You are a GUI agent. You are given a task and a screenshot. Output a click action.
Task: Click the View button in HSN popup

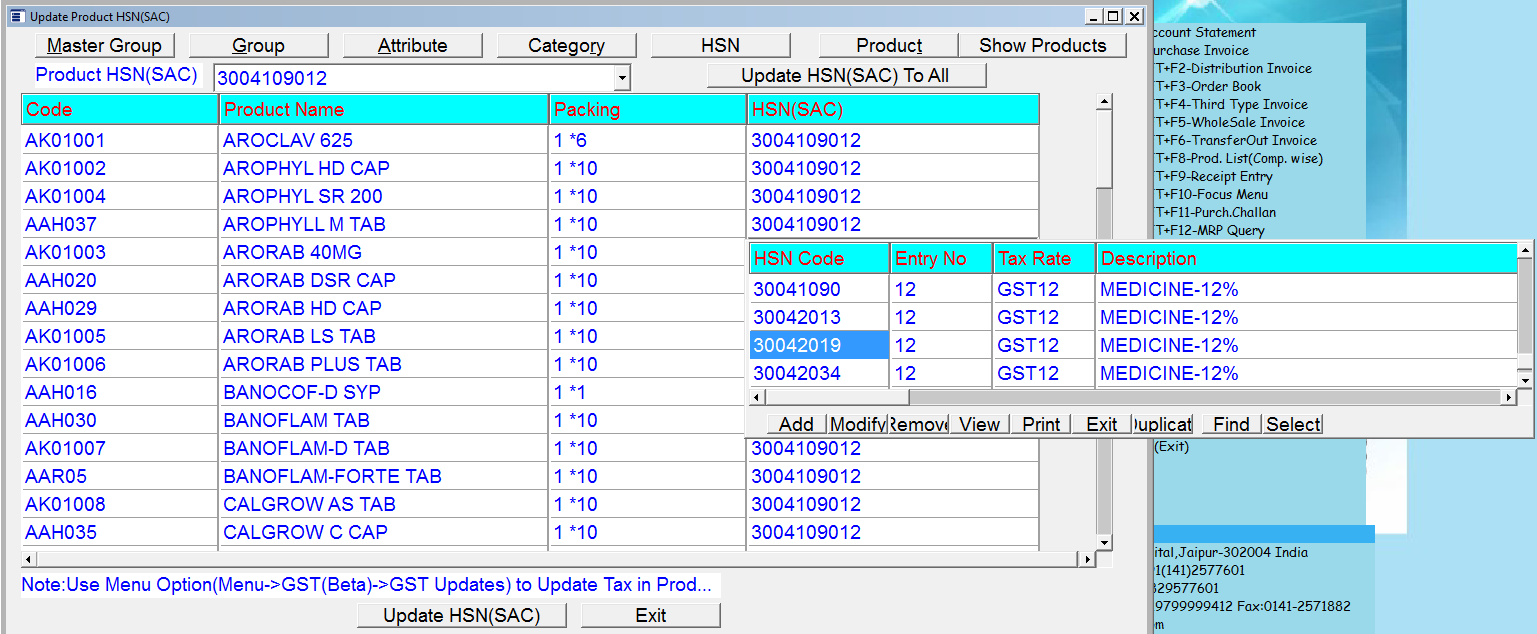(x=979, y=424)
